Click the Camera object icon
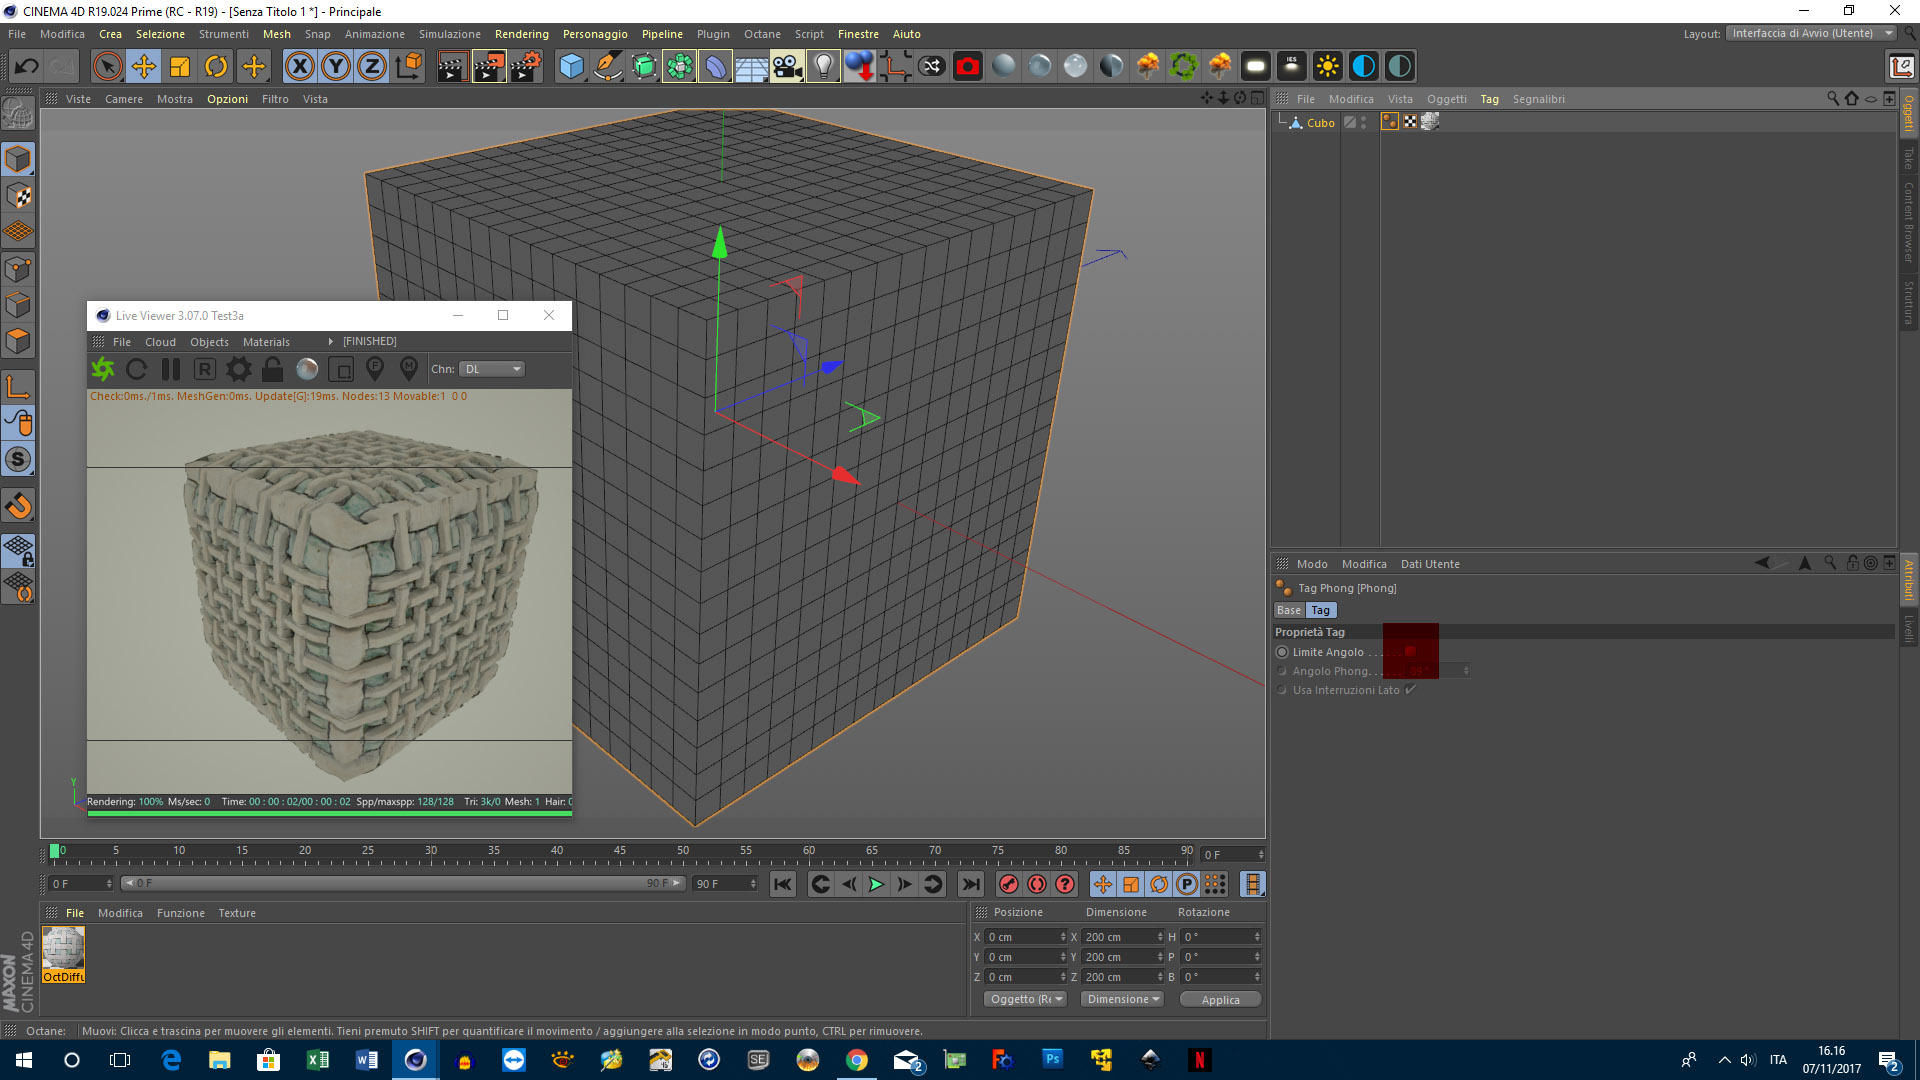 [787, 67]
